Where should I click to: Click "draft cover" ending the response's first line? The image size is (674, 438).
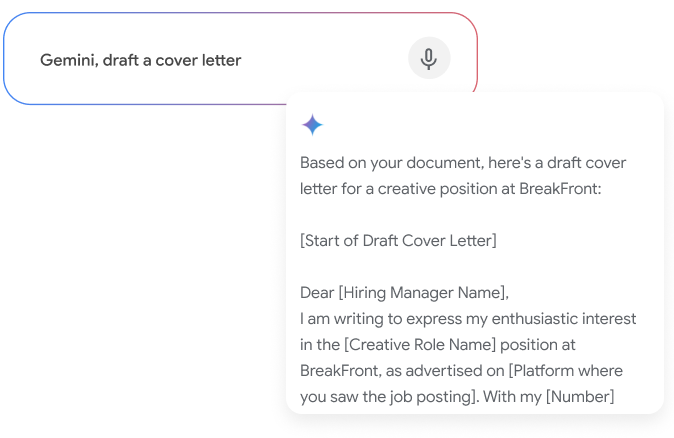click(586, 163)
